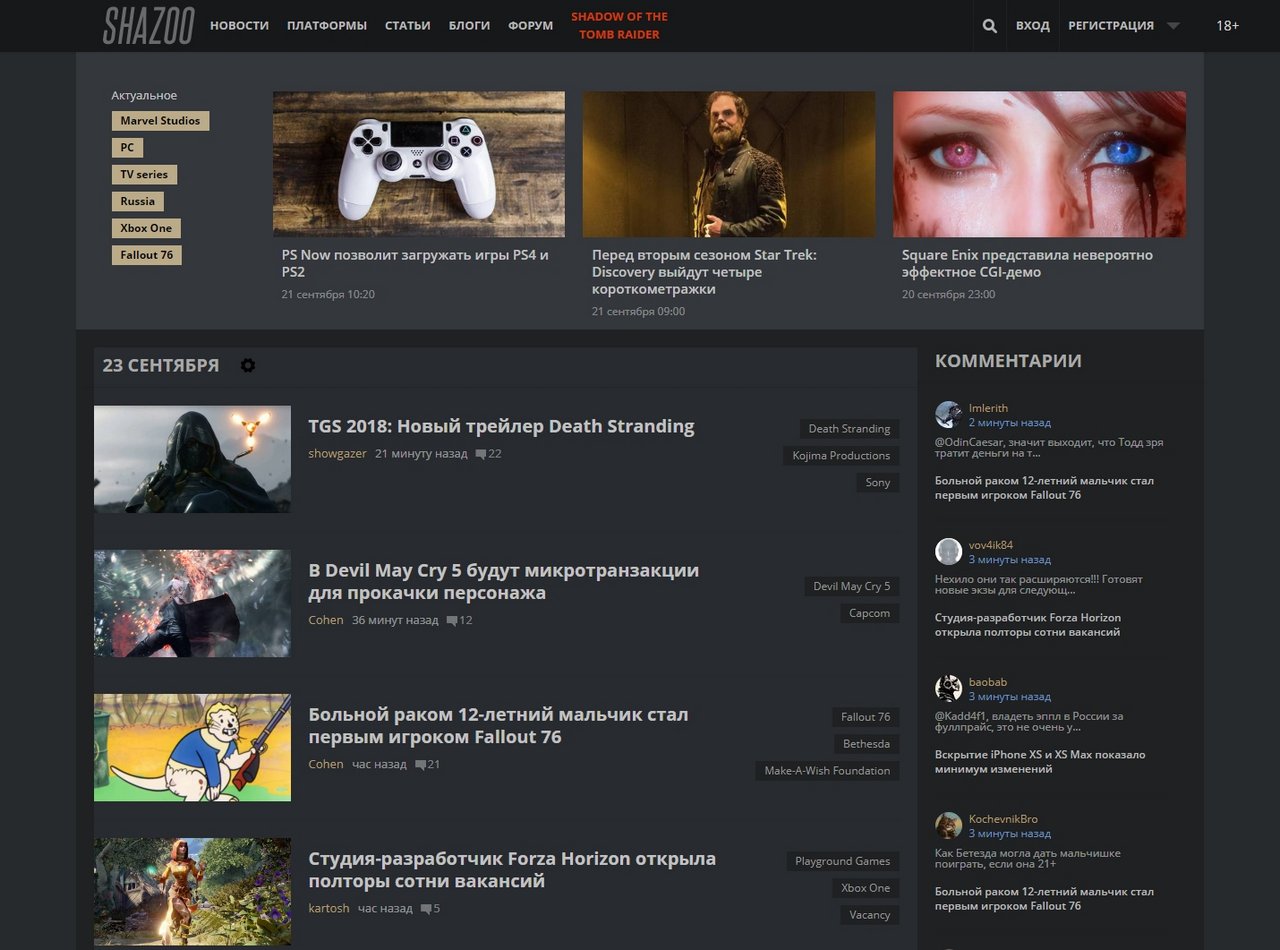This screenshot has height=950, width=1280.
Task: Click the Регистрация link
Action: click(1111, 26)
